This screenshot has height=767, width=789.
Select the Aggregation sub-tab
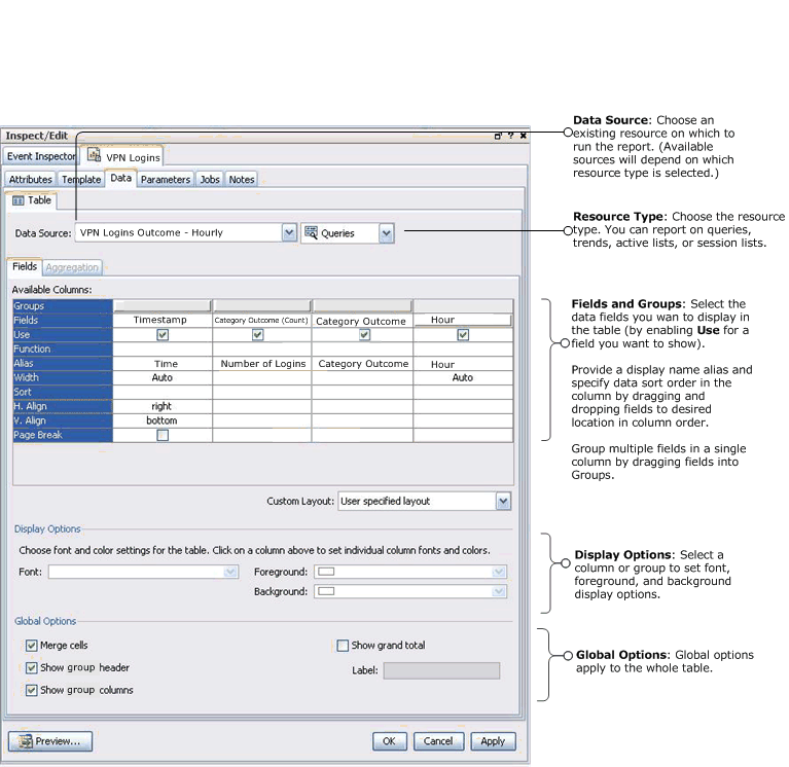pyautogui.click(x=72, y=267)
